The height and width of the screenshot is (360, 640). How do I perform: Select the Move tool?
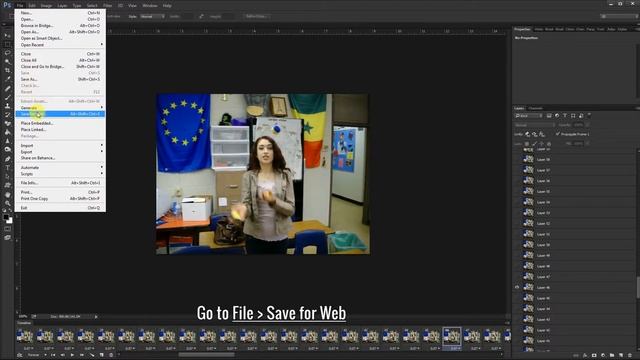[x=7, y=36]
